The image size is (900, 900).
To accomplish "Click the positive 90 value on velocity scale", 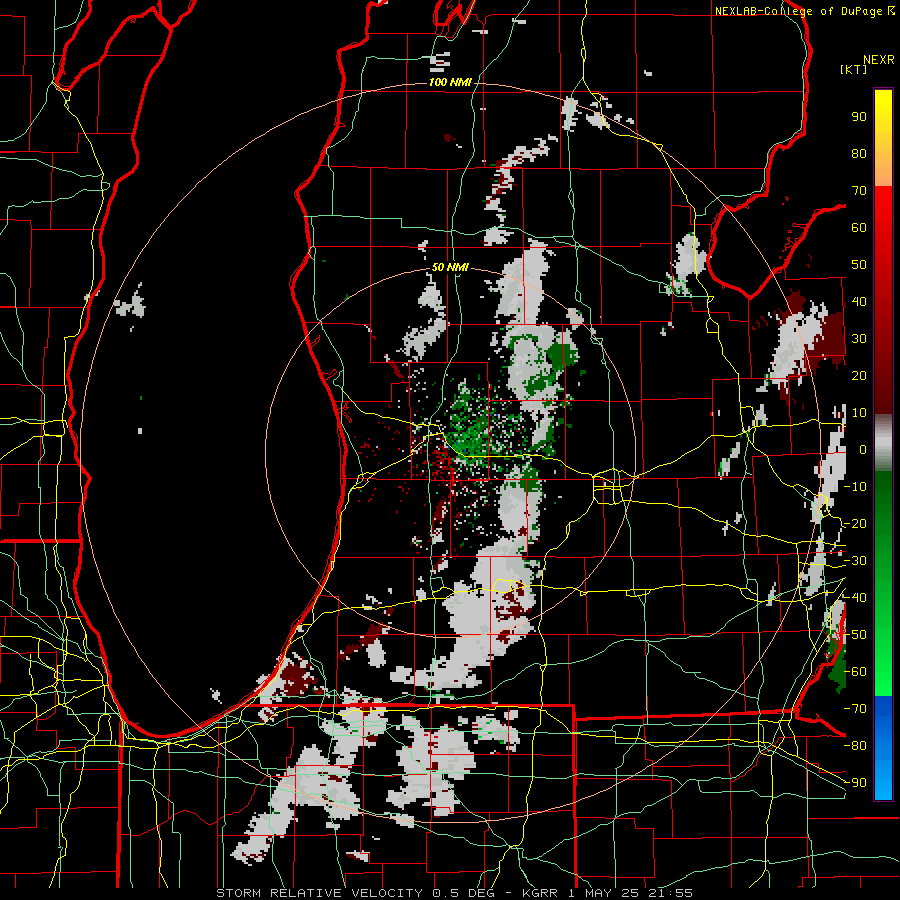I will 859,117.
